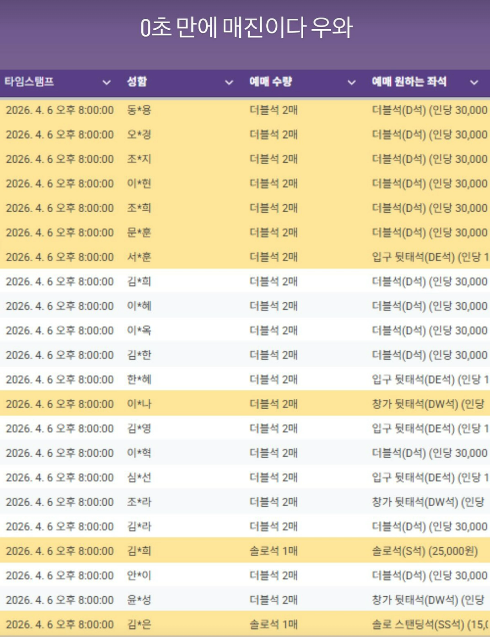
Task: Select name cell 조*라
Action: [139, 502]
